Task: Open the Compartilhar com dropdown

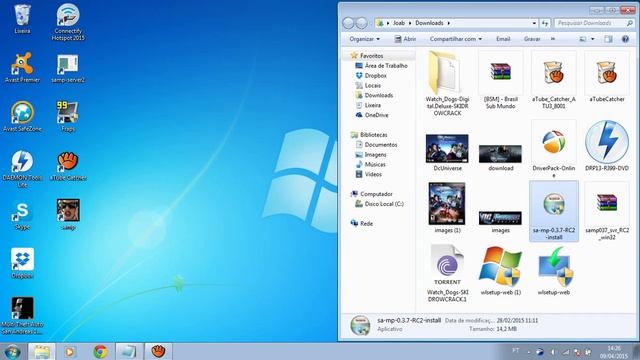Action: tap(456, 39)
